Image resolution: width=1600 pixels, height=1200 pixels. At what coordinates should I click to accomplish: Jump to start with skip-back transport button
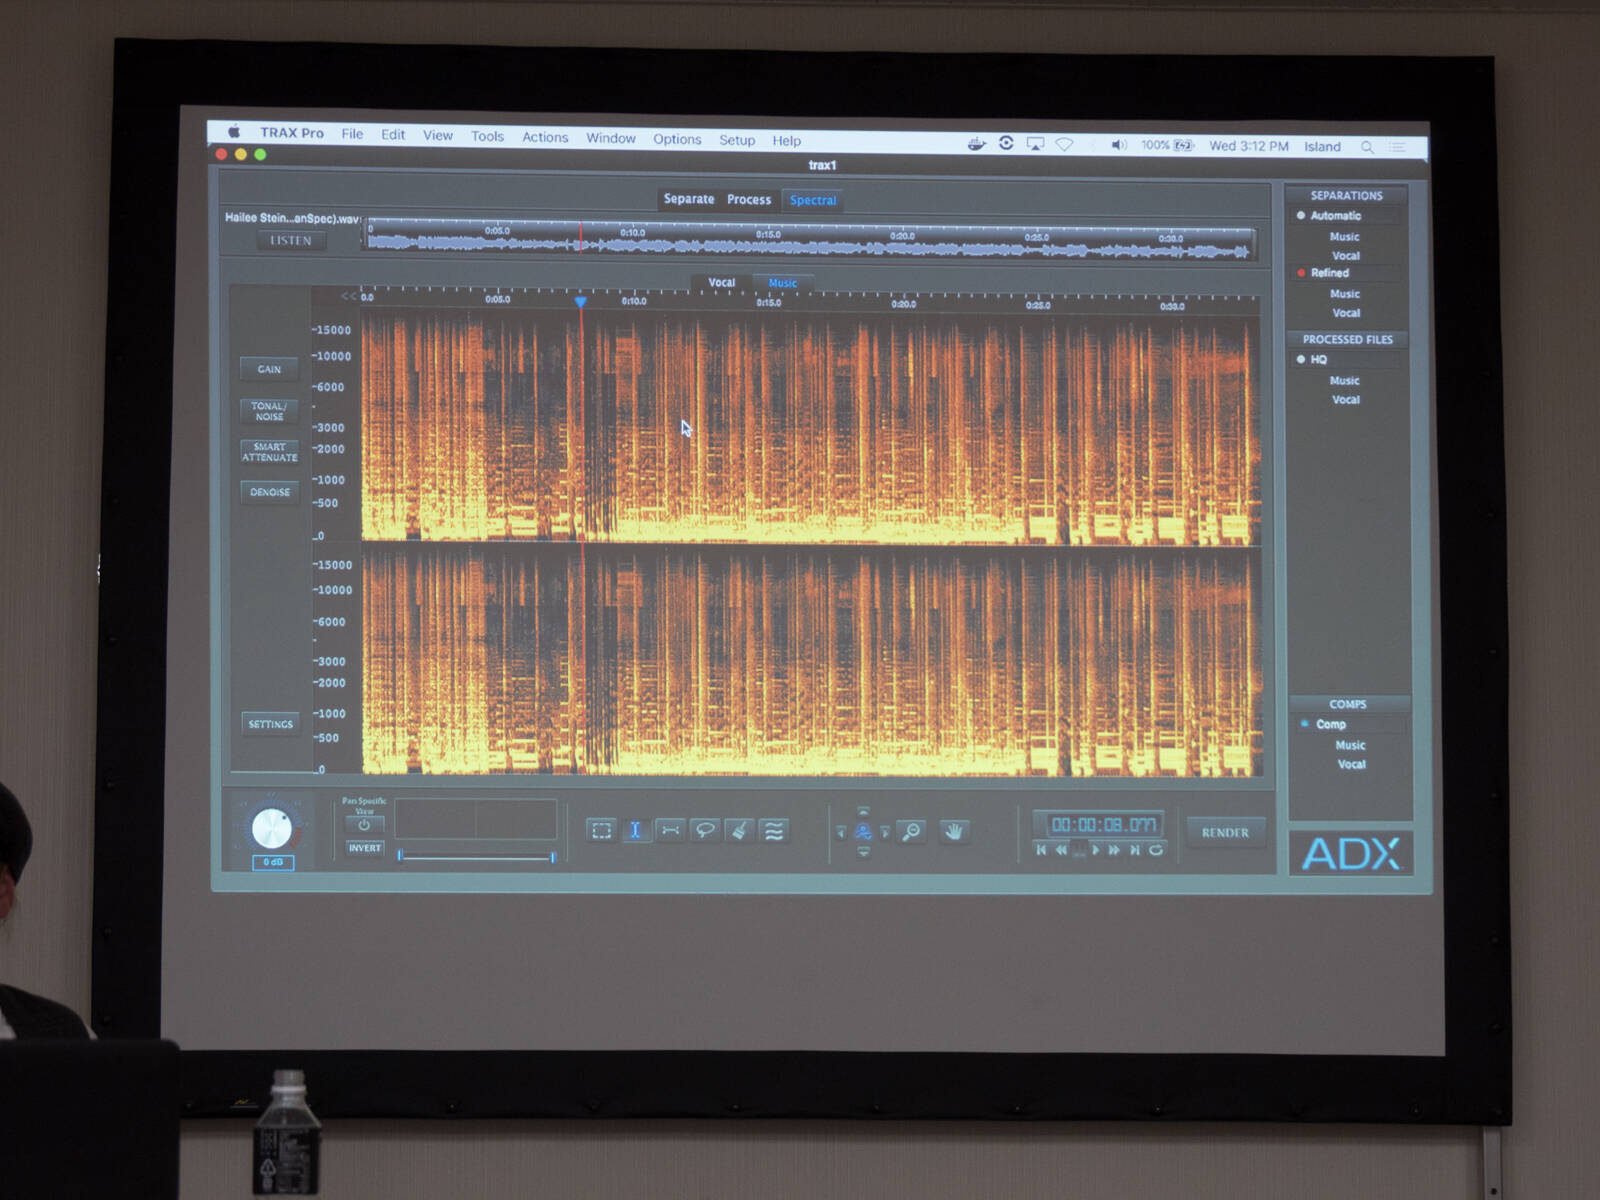pos(1041,850)
